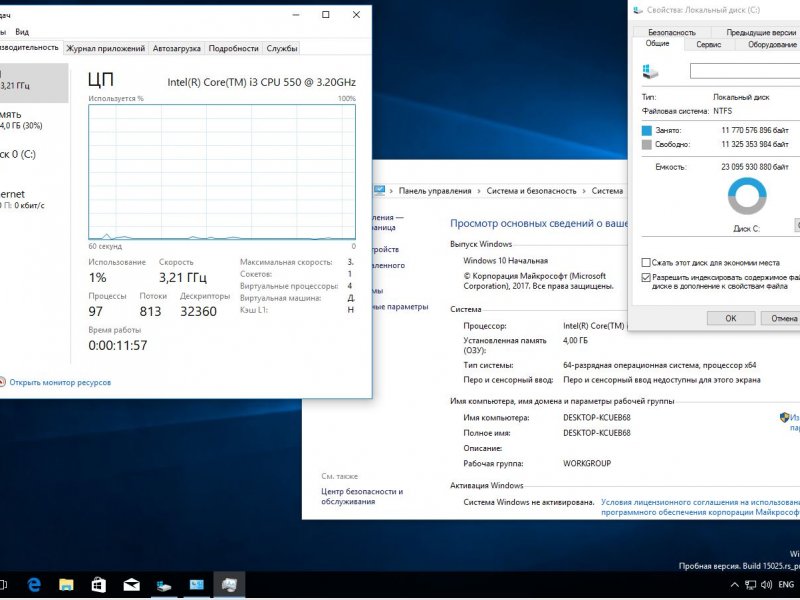Open the Открыть монитор ресурсов link
The width and height of the screenshot is (800, 600).
60,382
